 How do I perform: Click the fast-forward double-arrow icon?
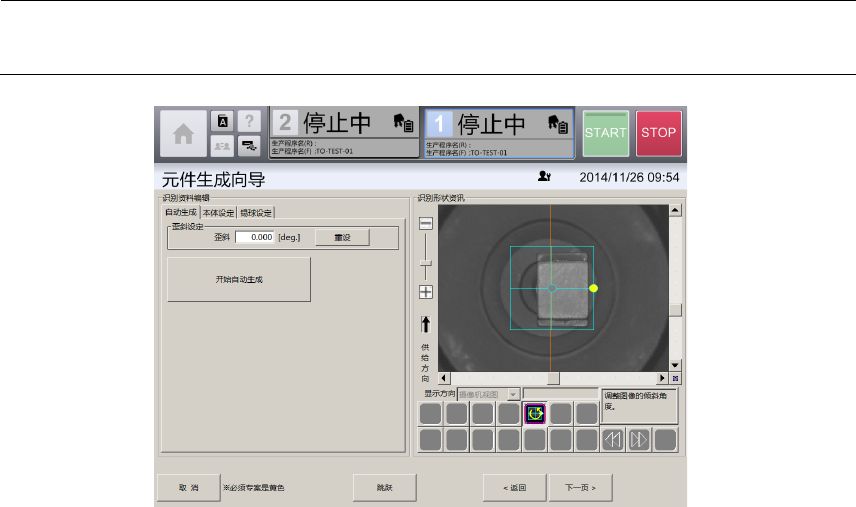(x=638, y=438)
